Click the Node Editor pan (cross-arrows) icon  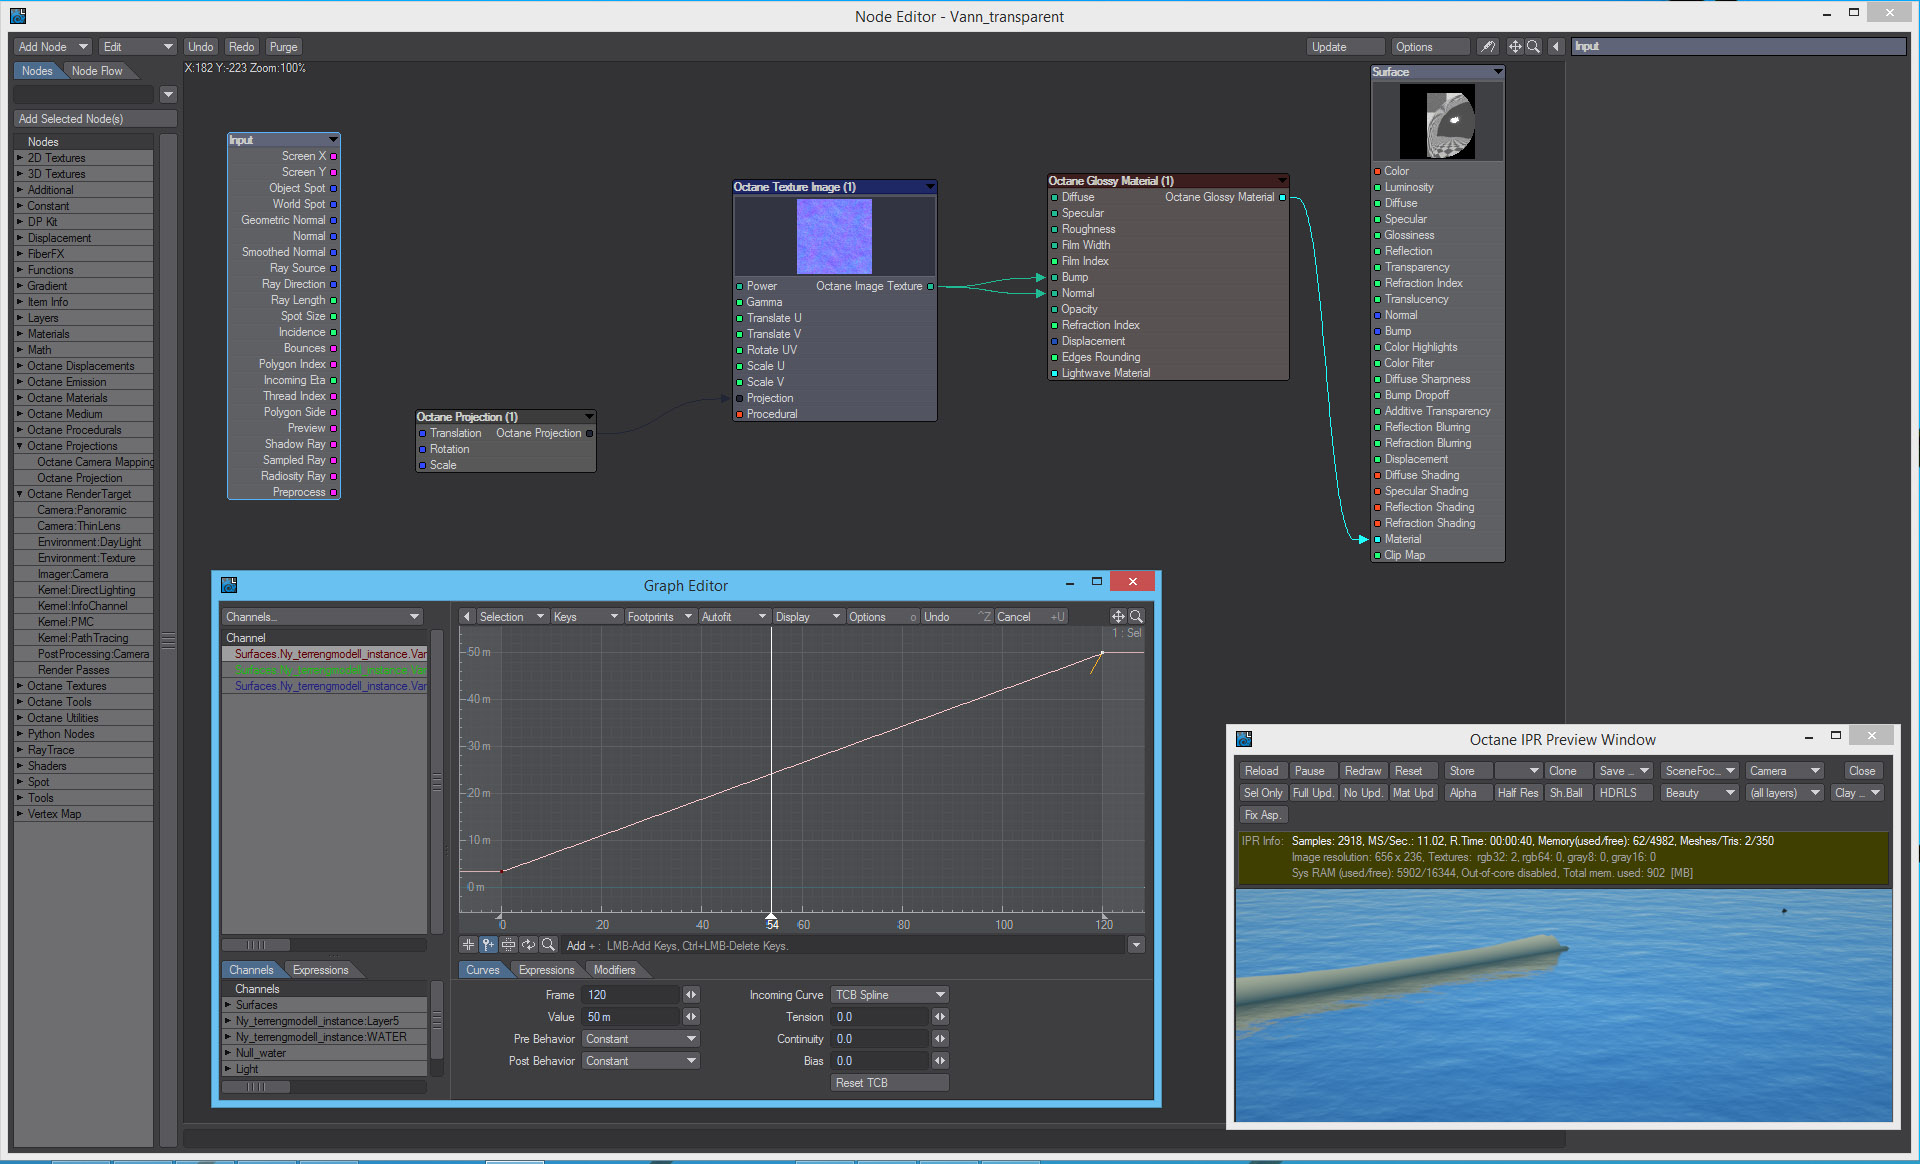tap(1515, 47)
